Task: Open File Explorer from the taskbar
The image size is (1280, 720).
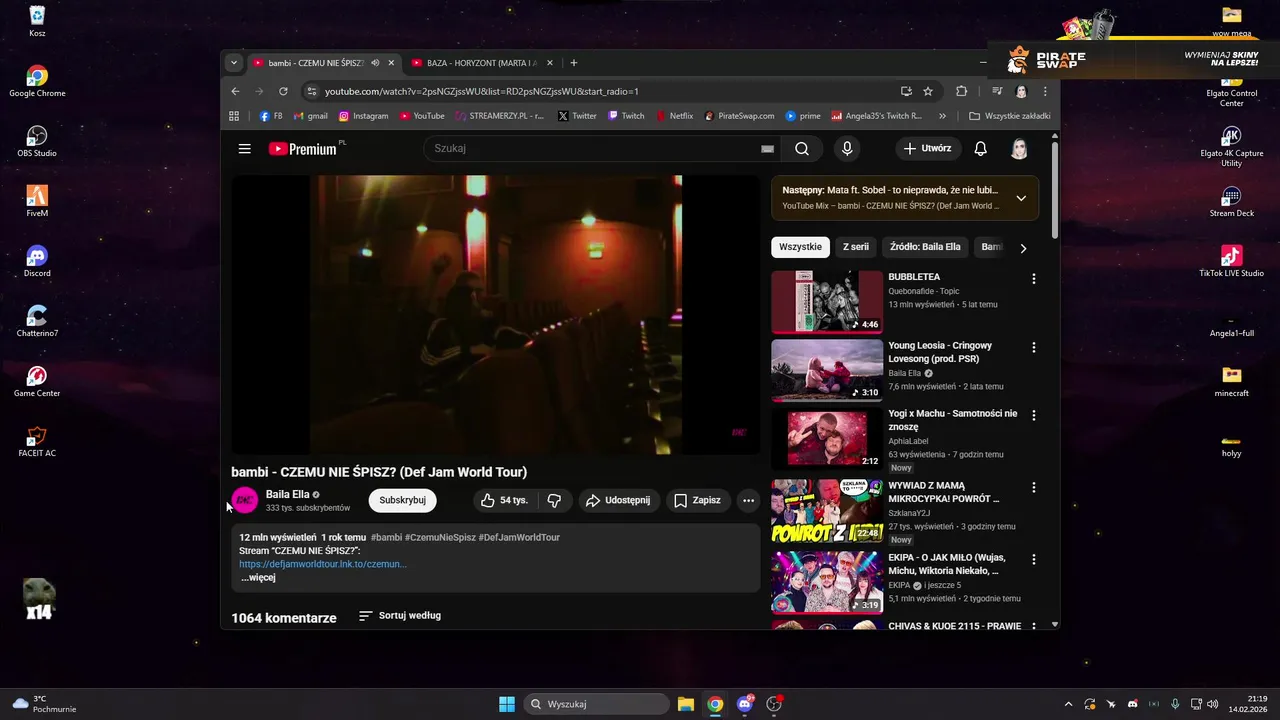Action: point(685,704)
